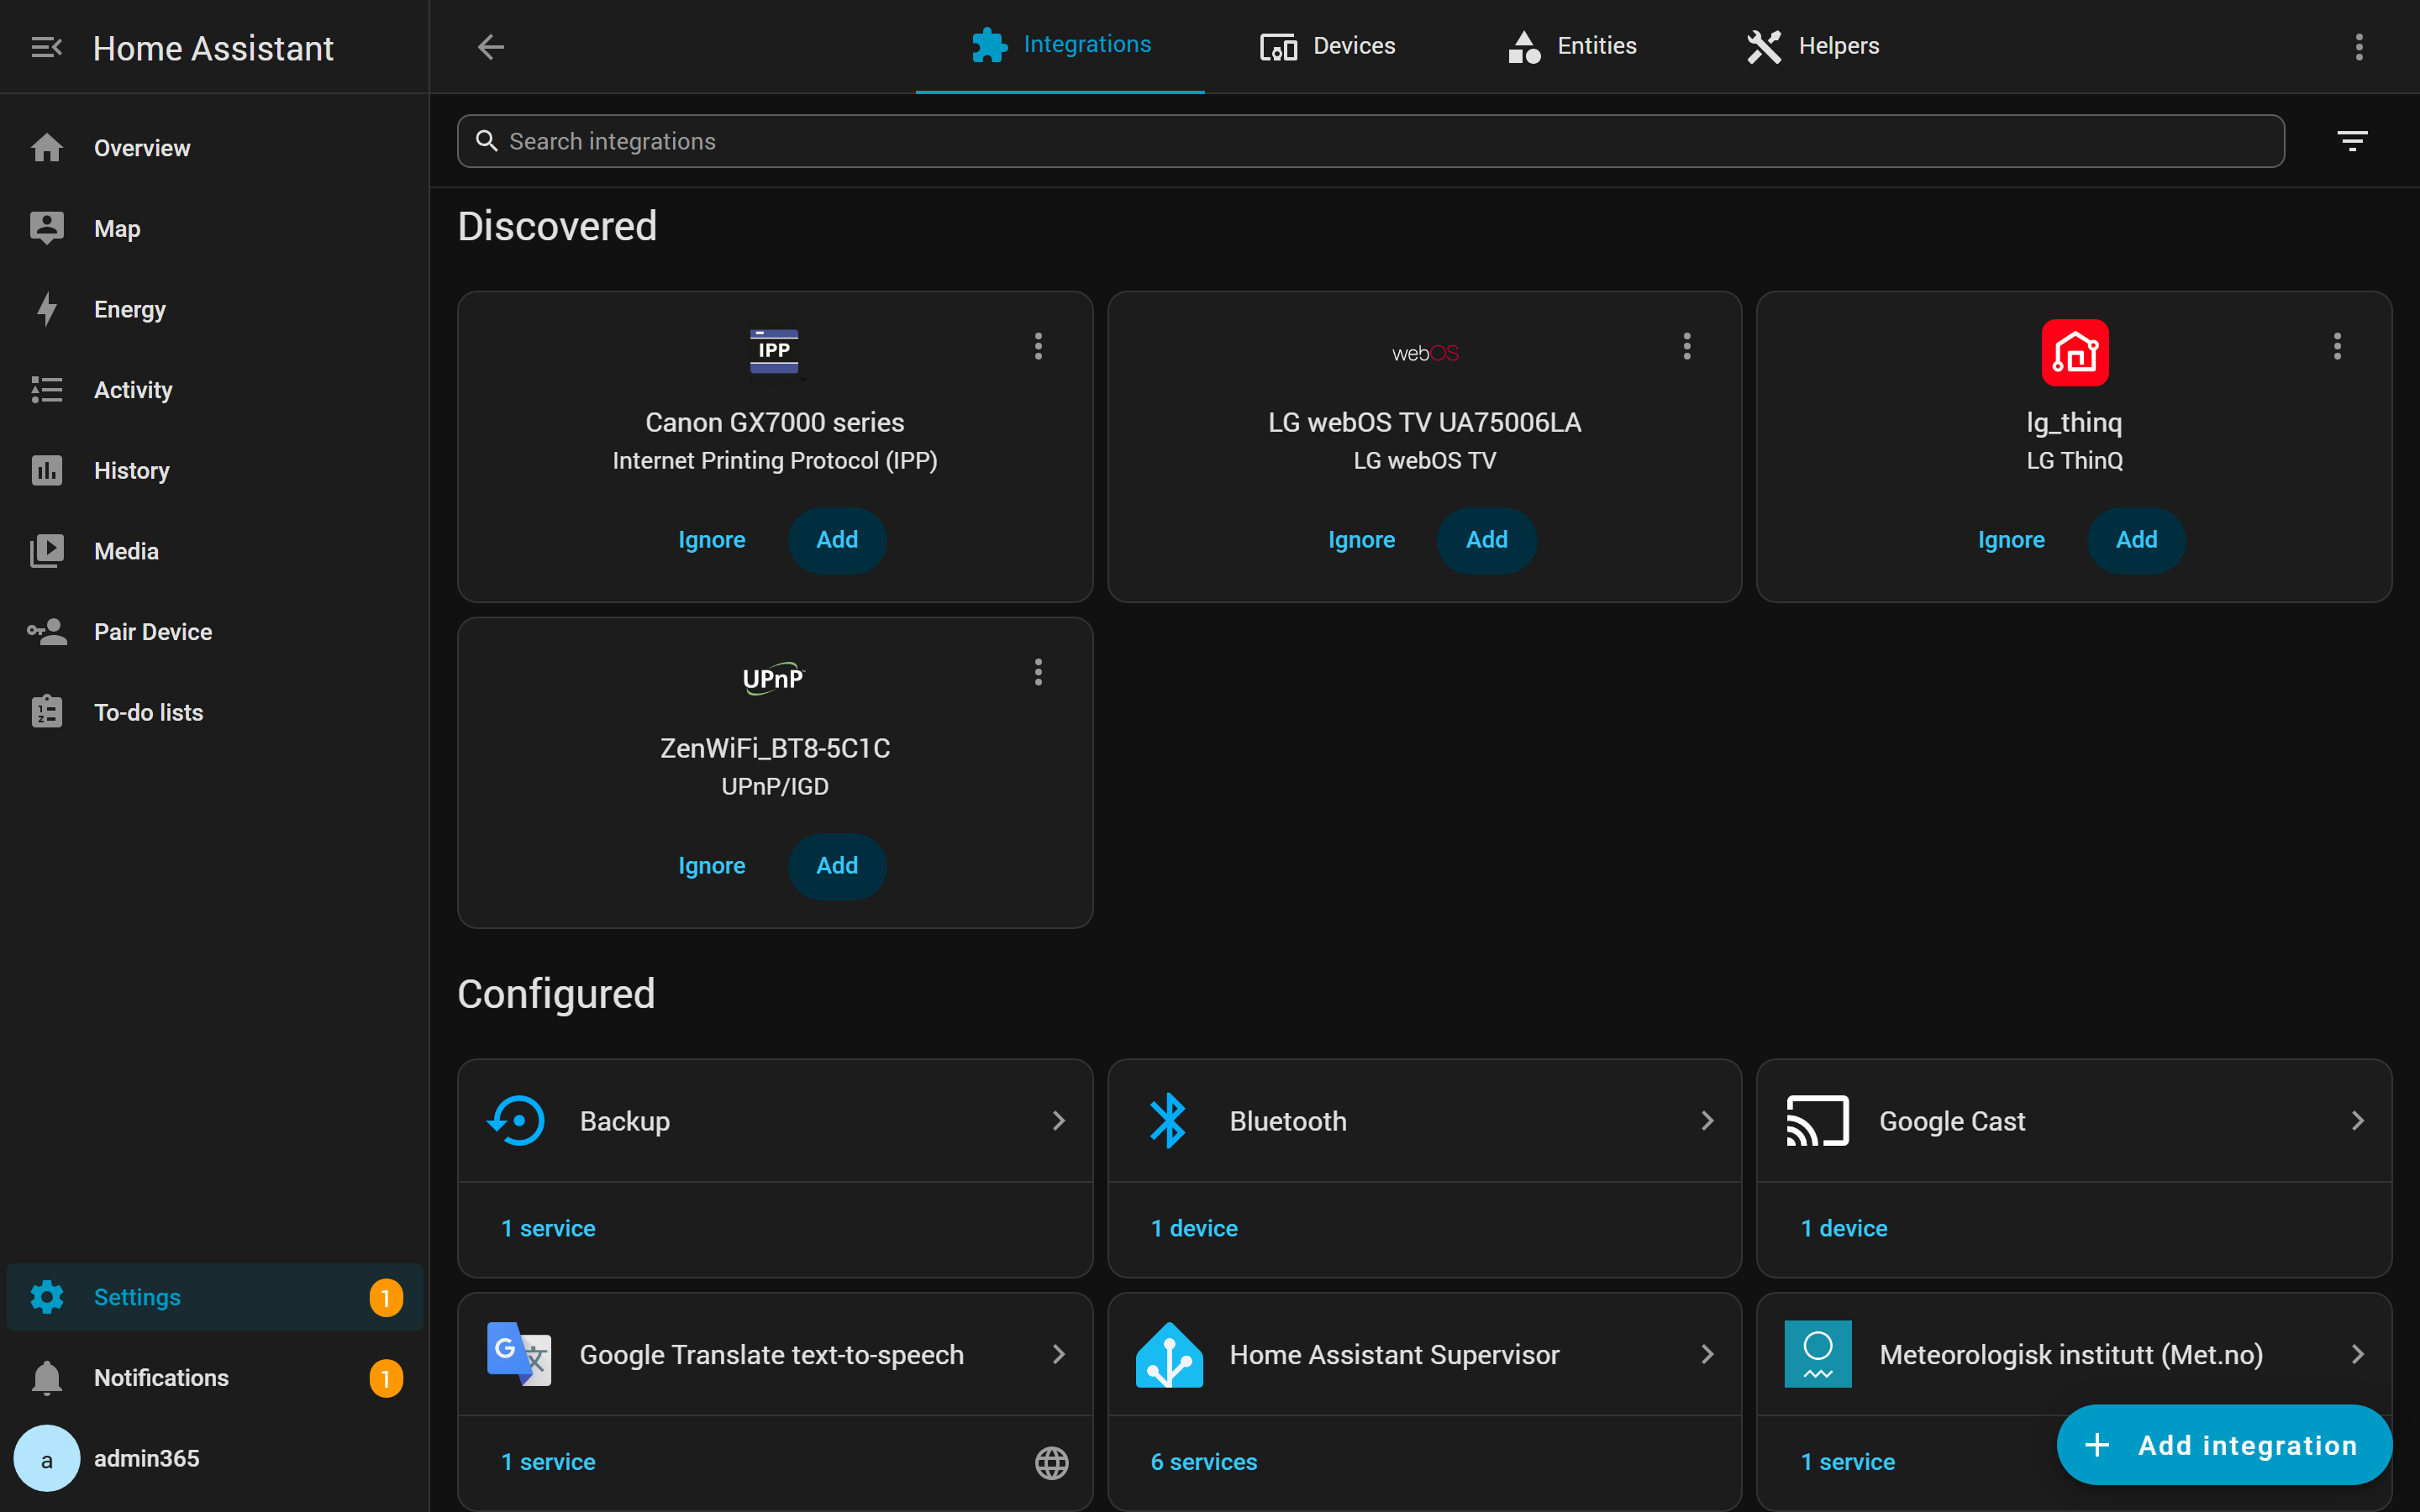Switch to the Entities tab
Screen dimensions: 2420x1512
point(1572,46)
